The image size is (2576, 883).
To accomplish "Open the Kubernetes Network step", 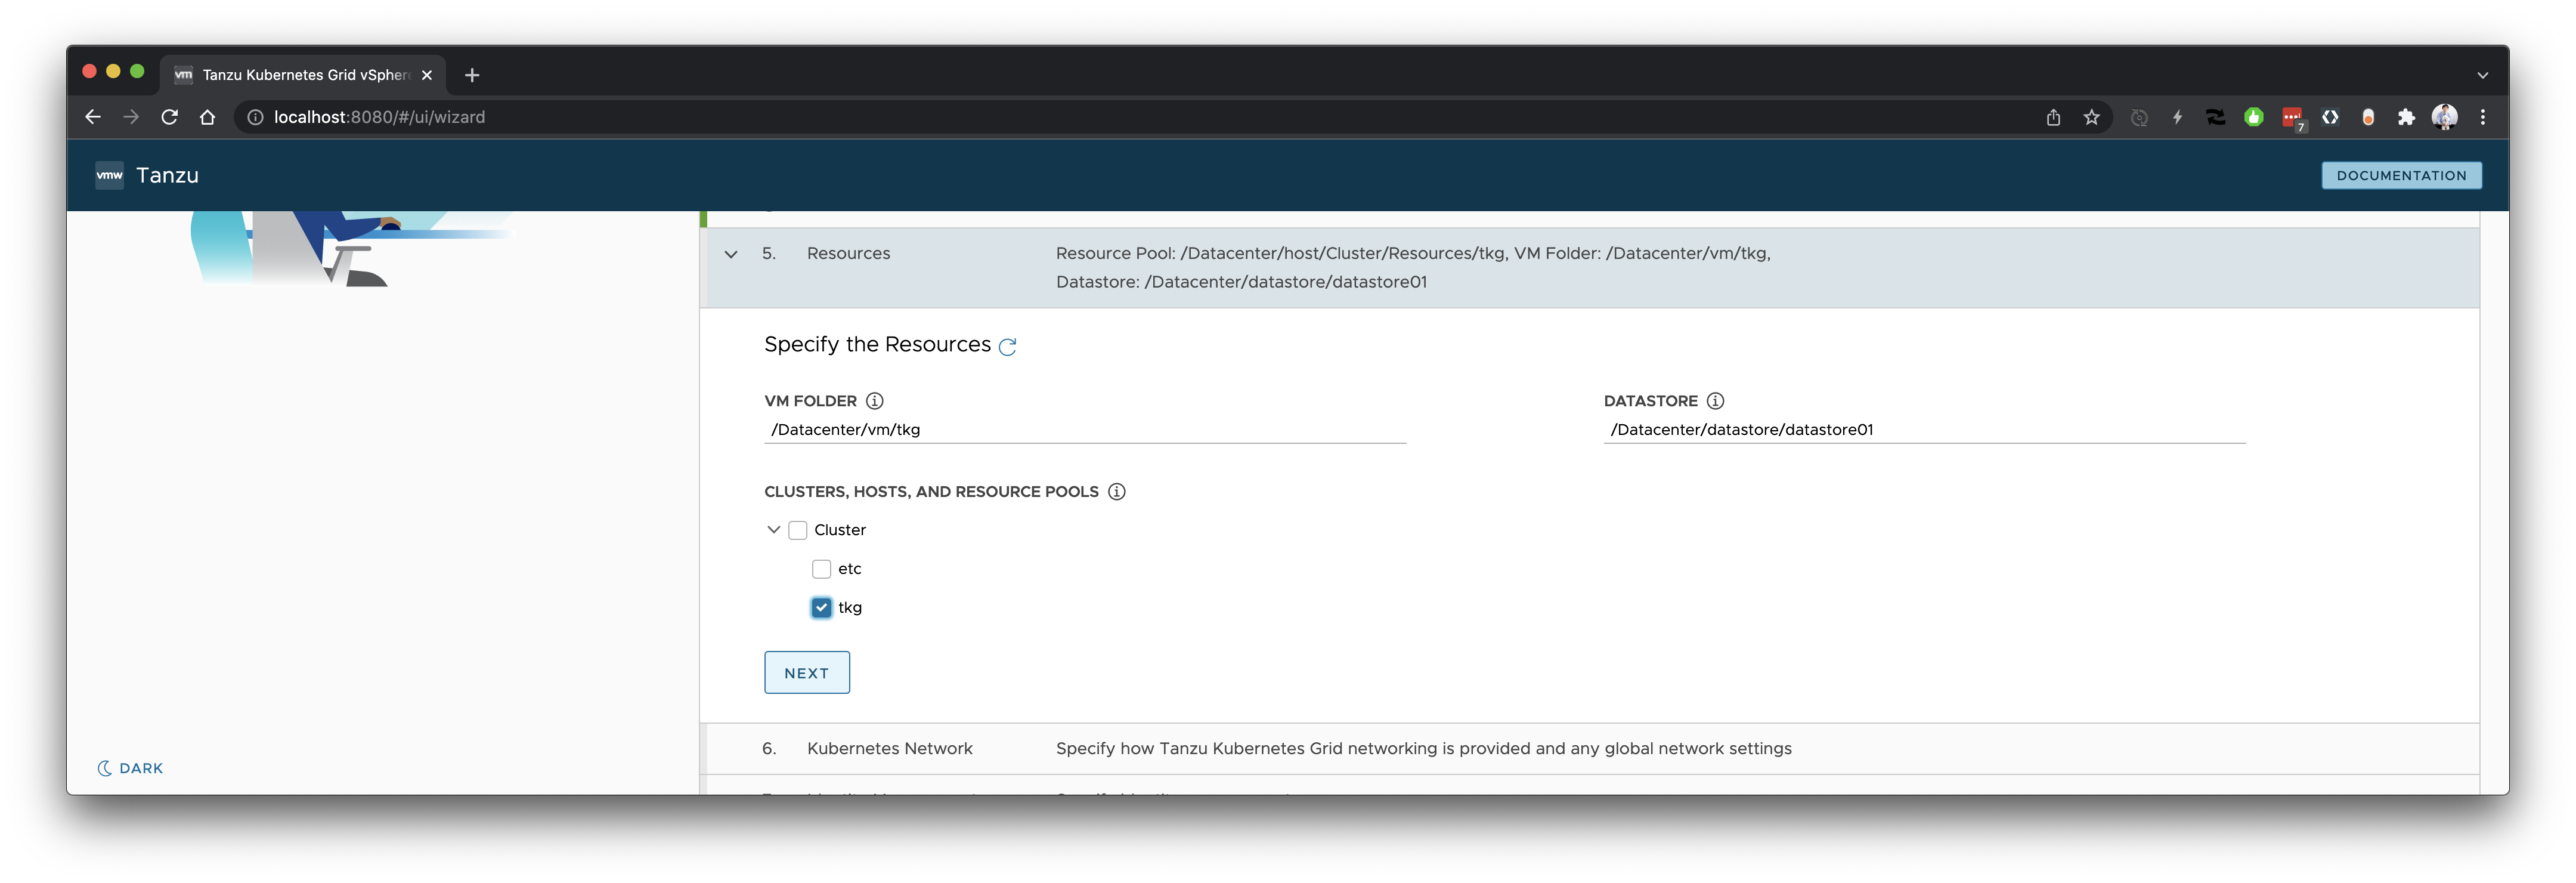I will [x=1590, y=749].
